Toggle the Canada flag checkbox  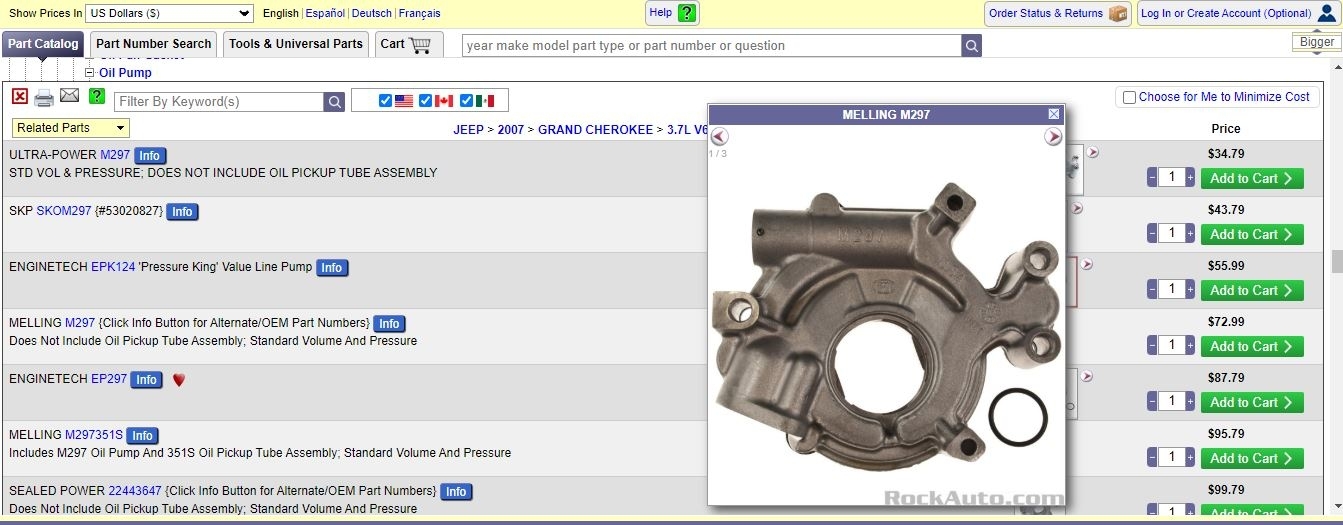pyautogui.click(x=426, y=101)
